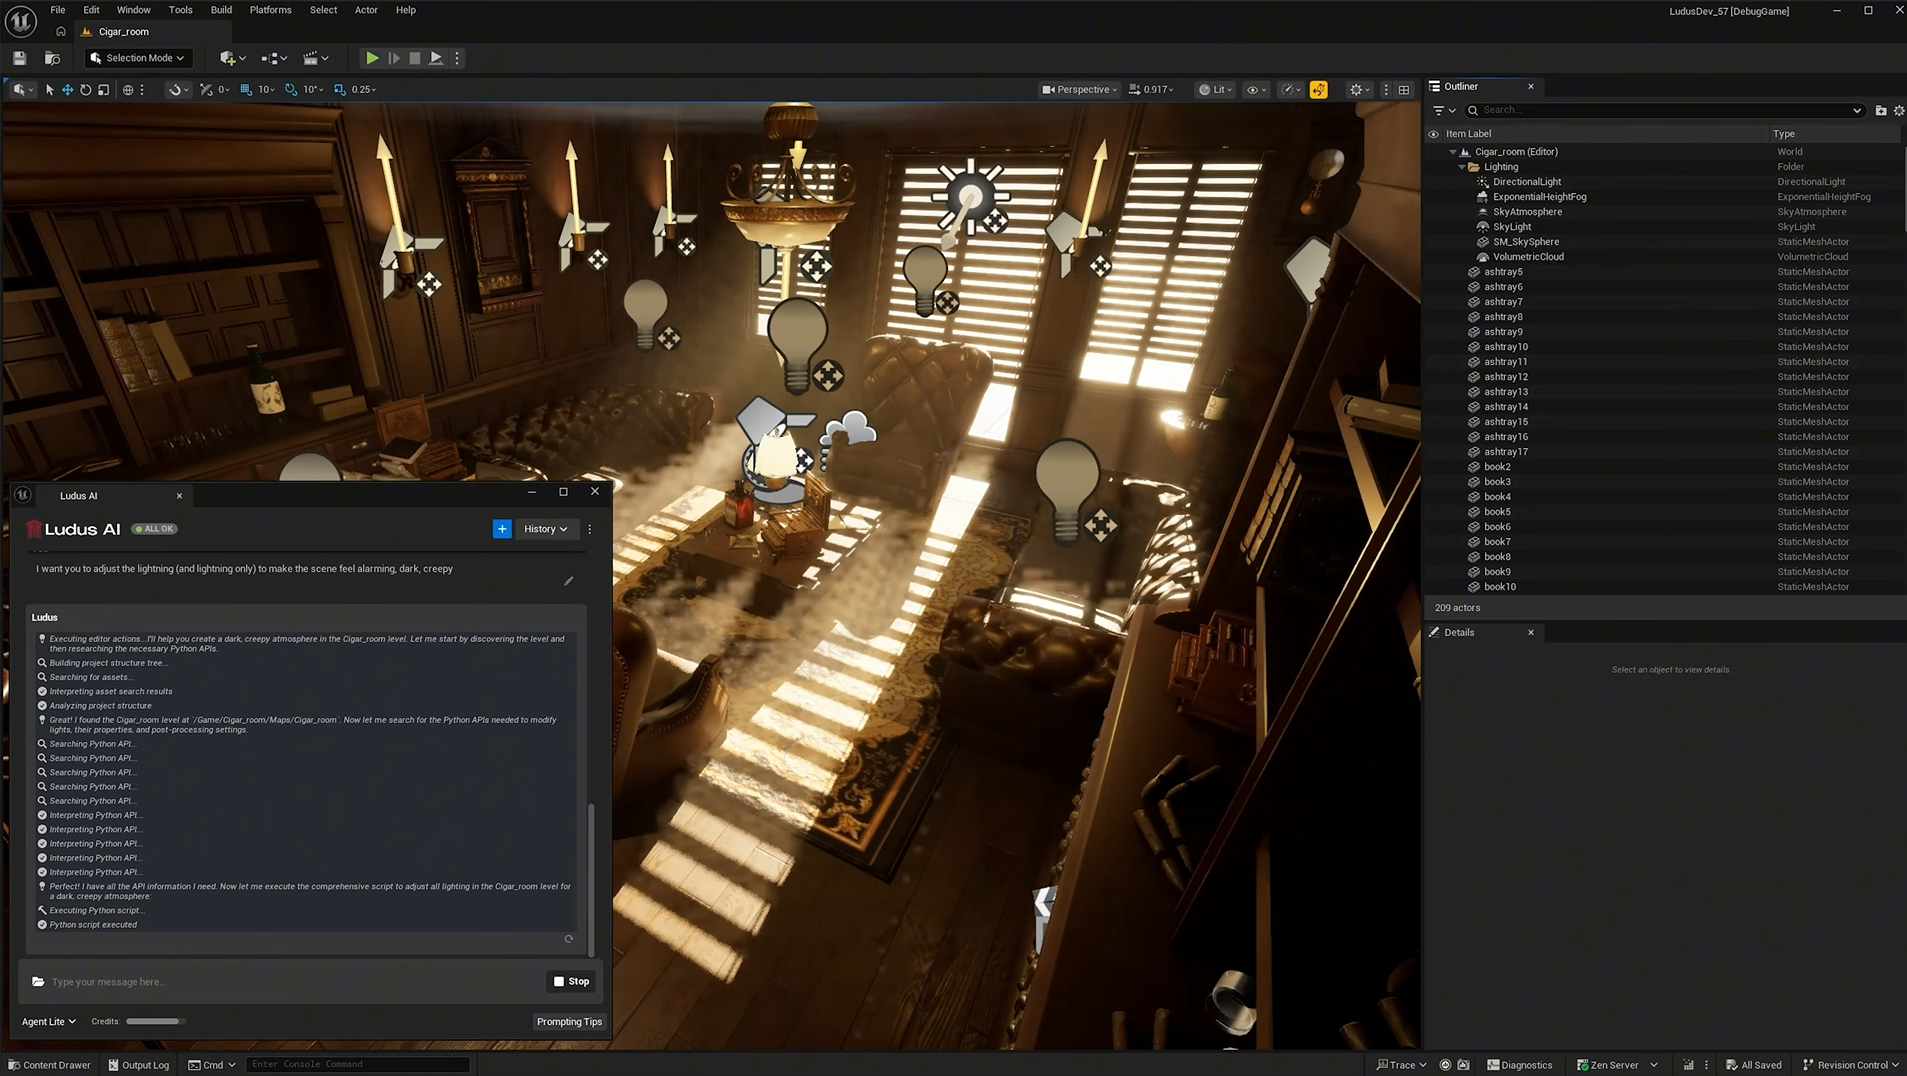This screenshot has width=1907, height=1076.
Task: Collapse Cigar_room (Editor) world tree node
Action: click(x=1453, y=152)
